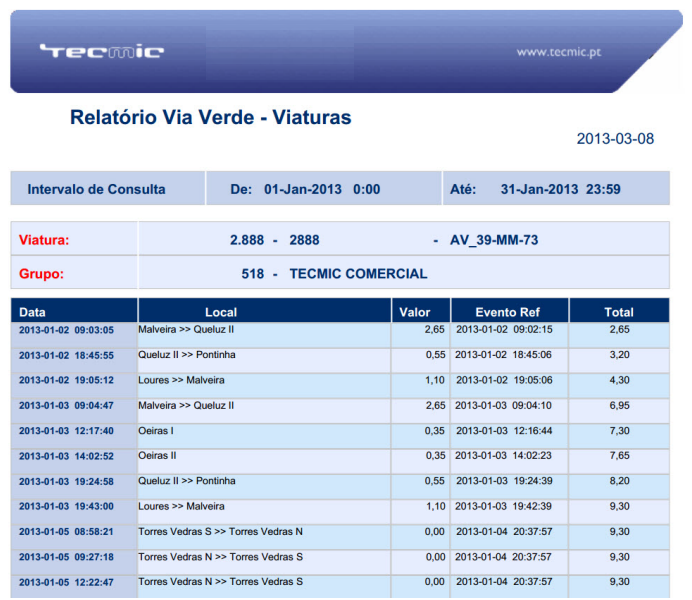Click the 'Data' column header
The image size is (692, 600).
32,312
